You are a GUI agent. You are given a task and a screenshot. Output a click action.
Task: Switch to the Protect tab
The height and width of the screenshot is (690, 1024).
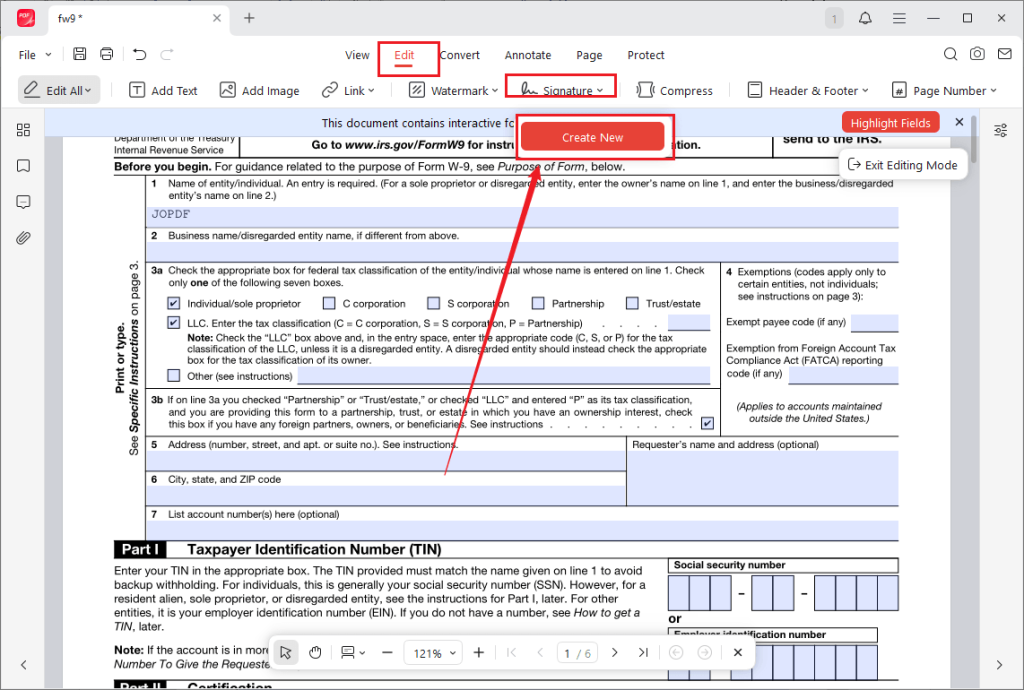(646, 55)
